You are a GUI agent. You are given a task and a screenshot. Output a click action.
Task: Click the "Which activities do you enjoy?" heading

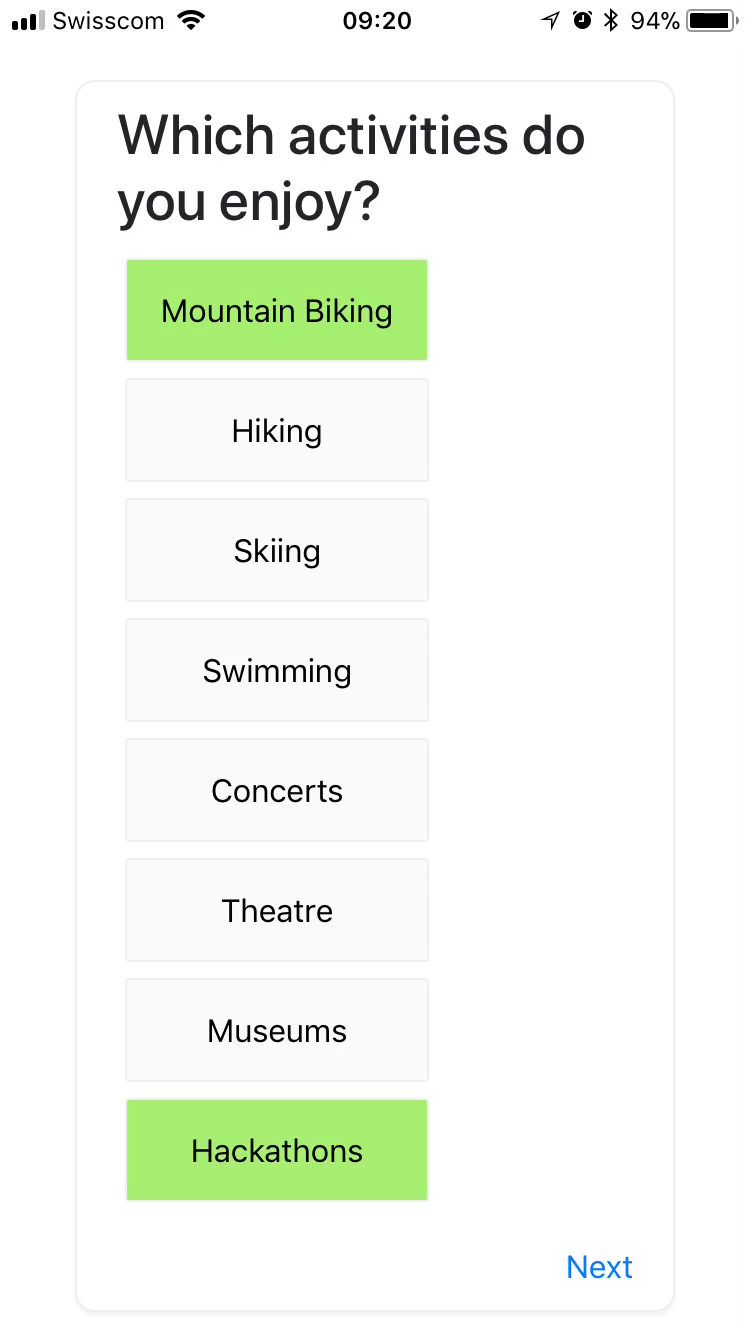pos(351,168)
